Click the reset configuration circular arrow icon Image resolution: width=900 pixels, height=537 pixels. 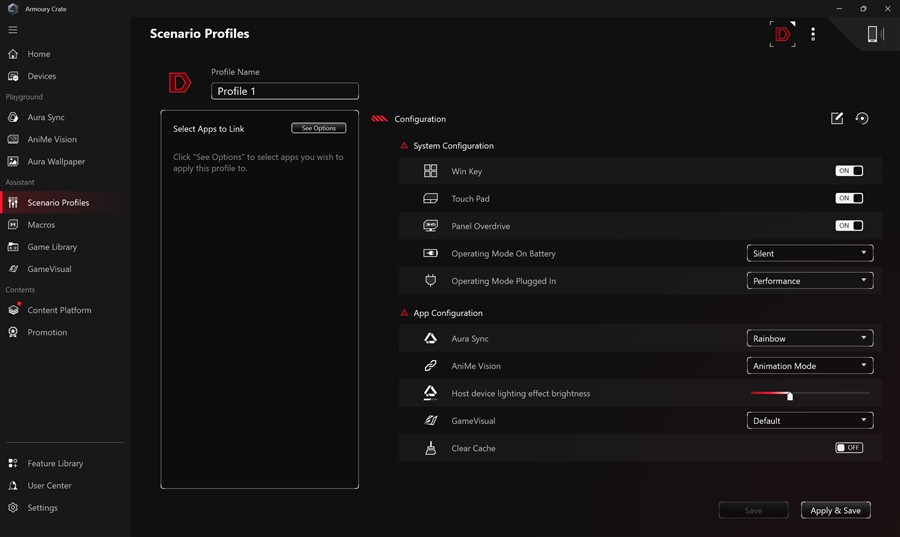point(862,119)
